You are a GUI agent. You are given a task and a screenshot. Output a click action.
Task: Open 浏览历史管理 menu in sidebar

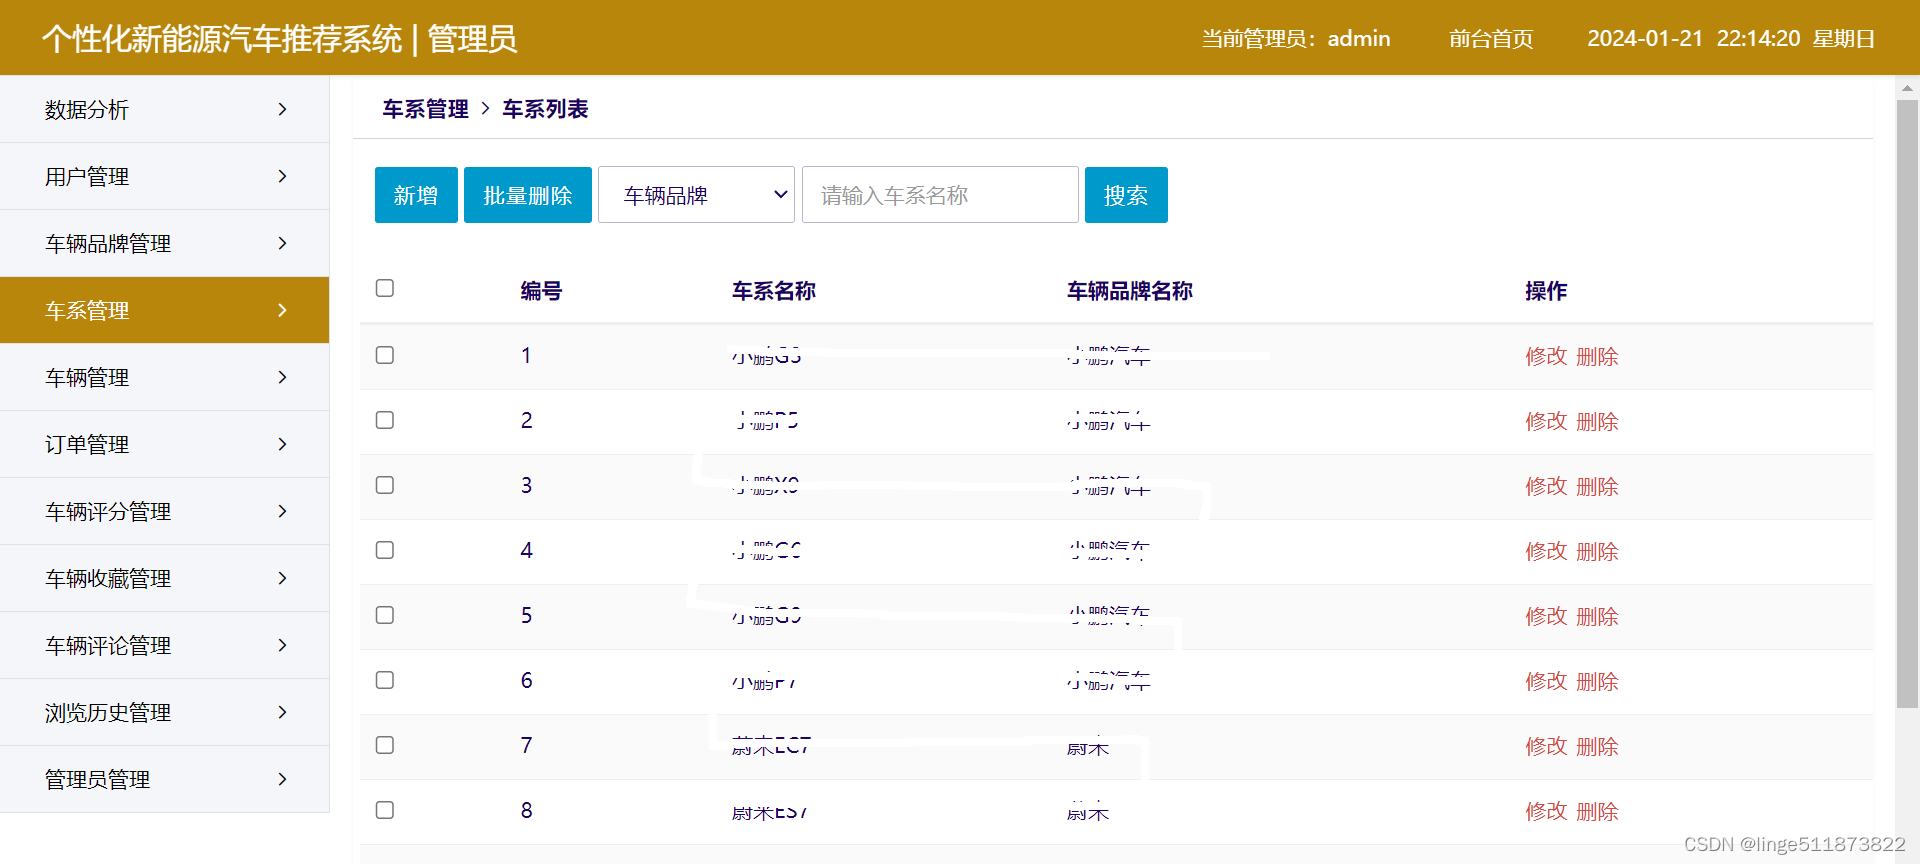(x=164, y=712)
